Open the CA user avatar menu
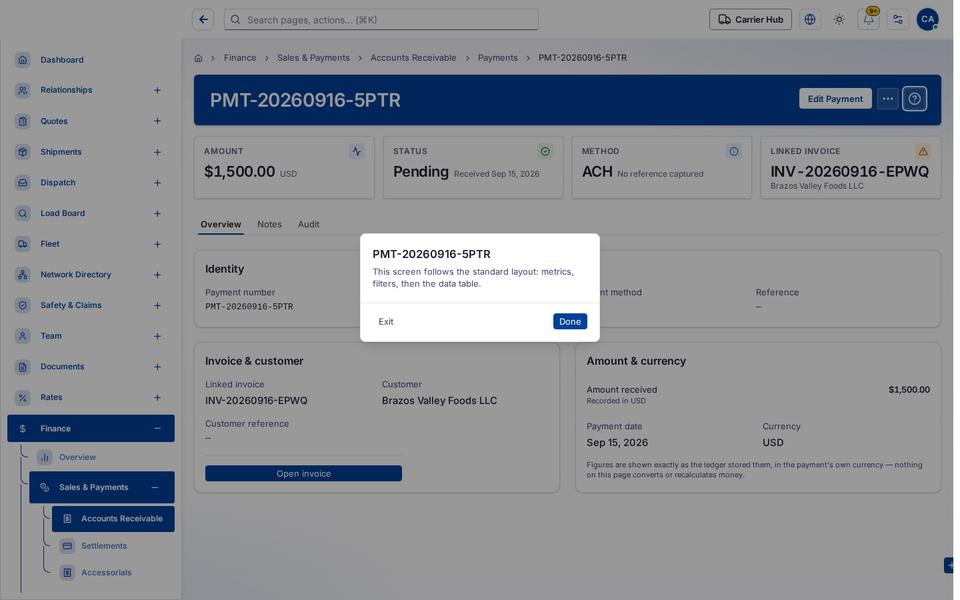Viewport: 960px width, 600px height. point(928,20)
